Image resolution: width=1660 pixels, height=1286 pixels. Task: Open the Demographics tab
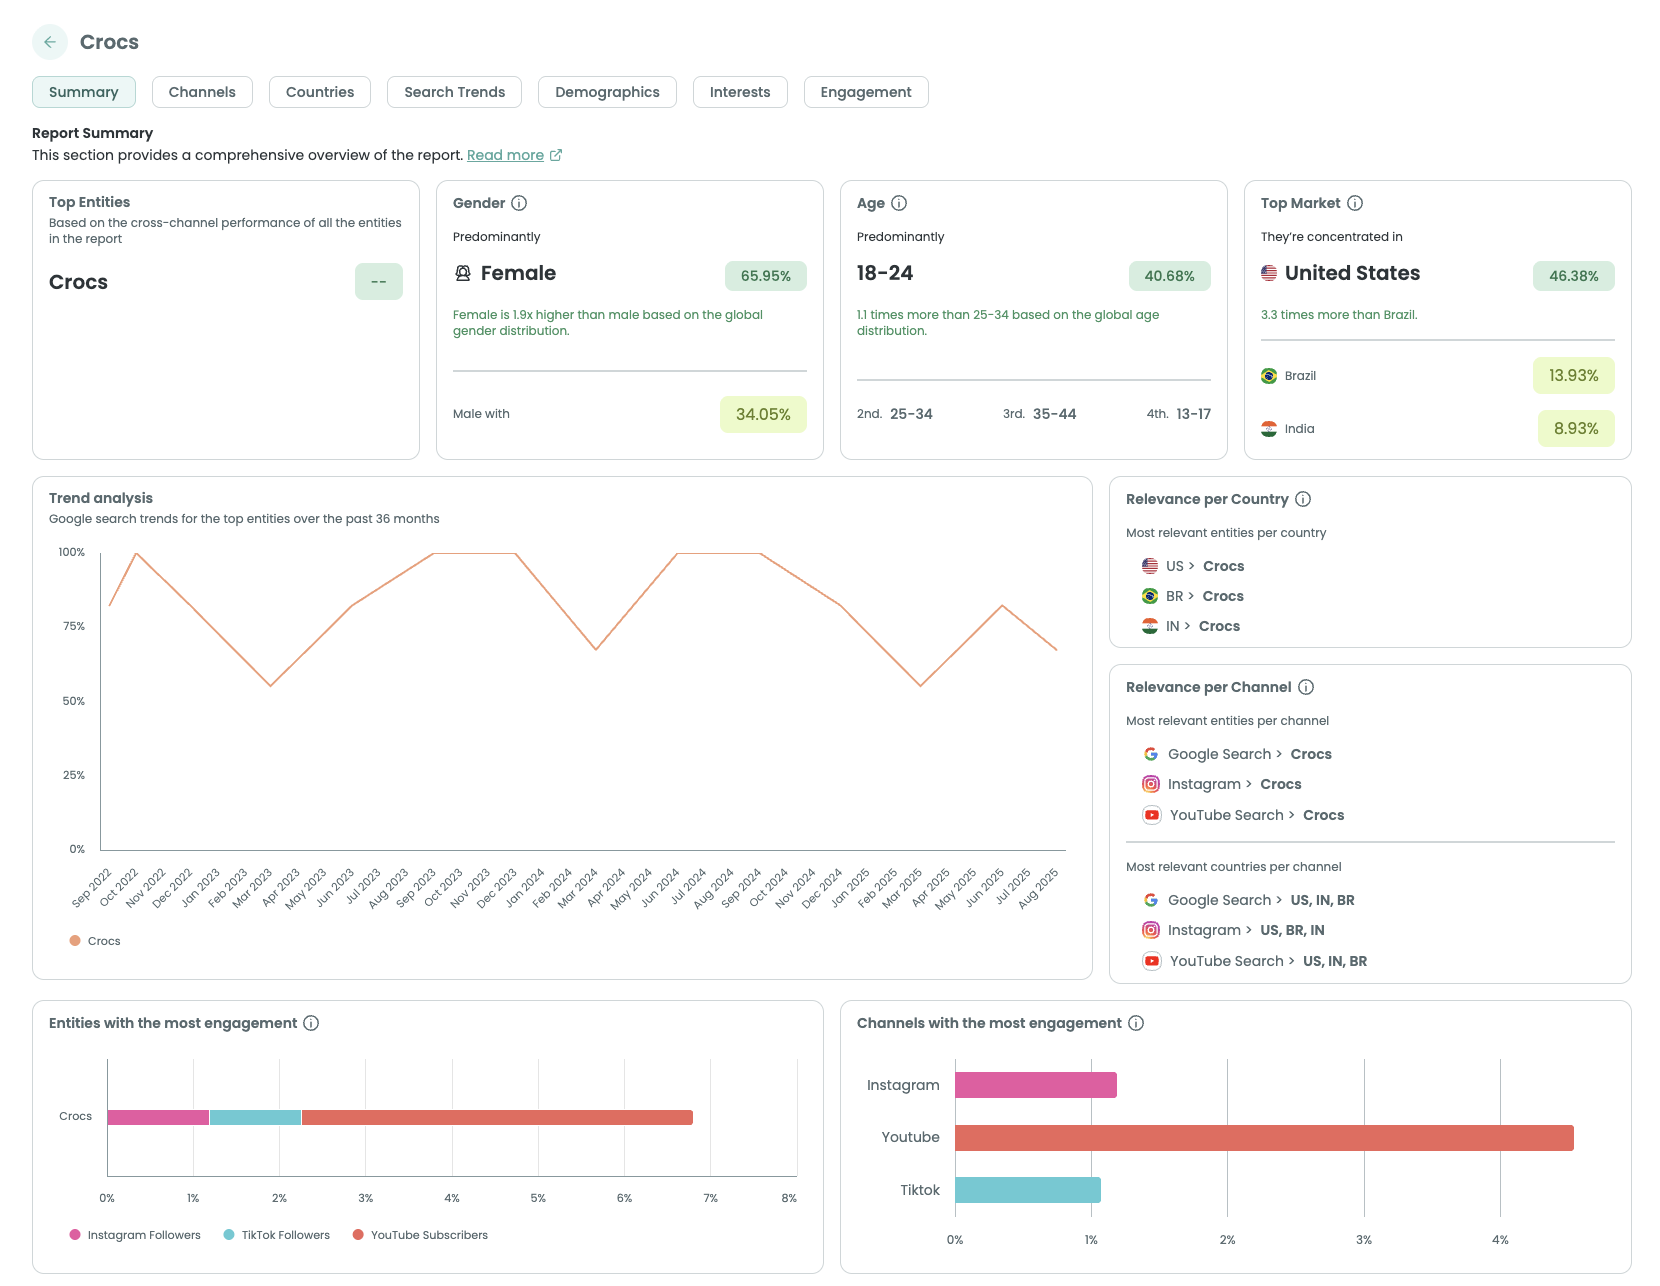point(607,92)
